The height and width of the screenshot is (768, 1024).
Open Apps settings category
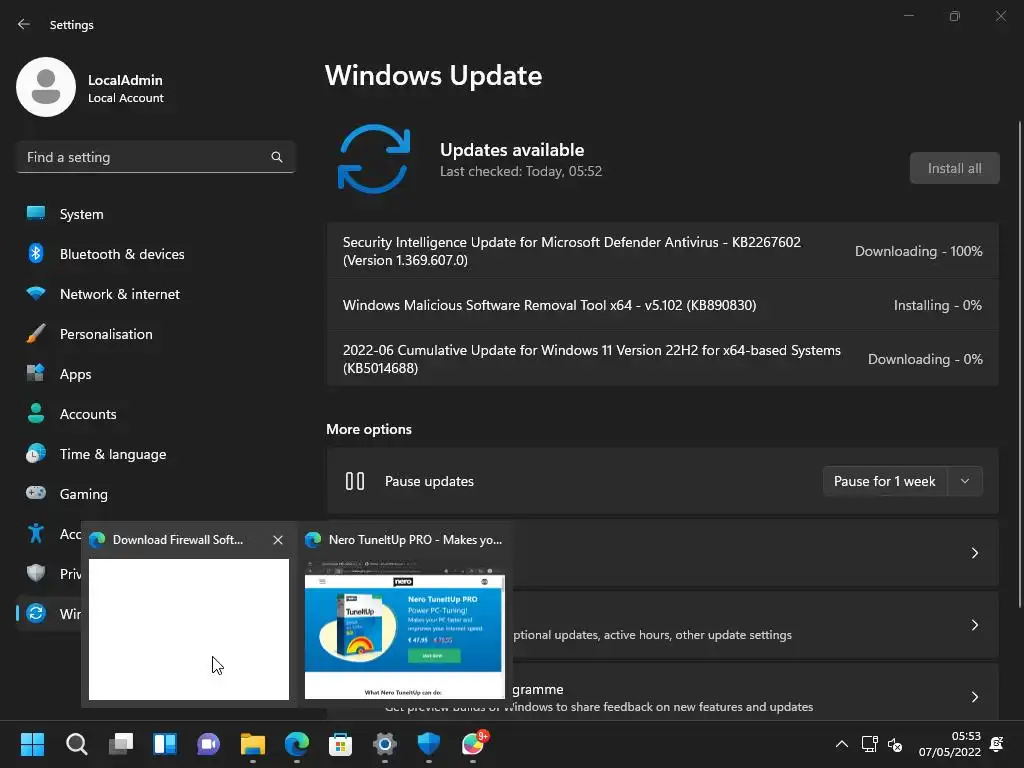(x=155, y=374)
